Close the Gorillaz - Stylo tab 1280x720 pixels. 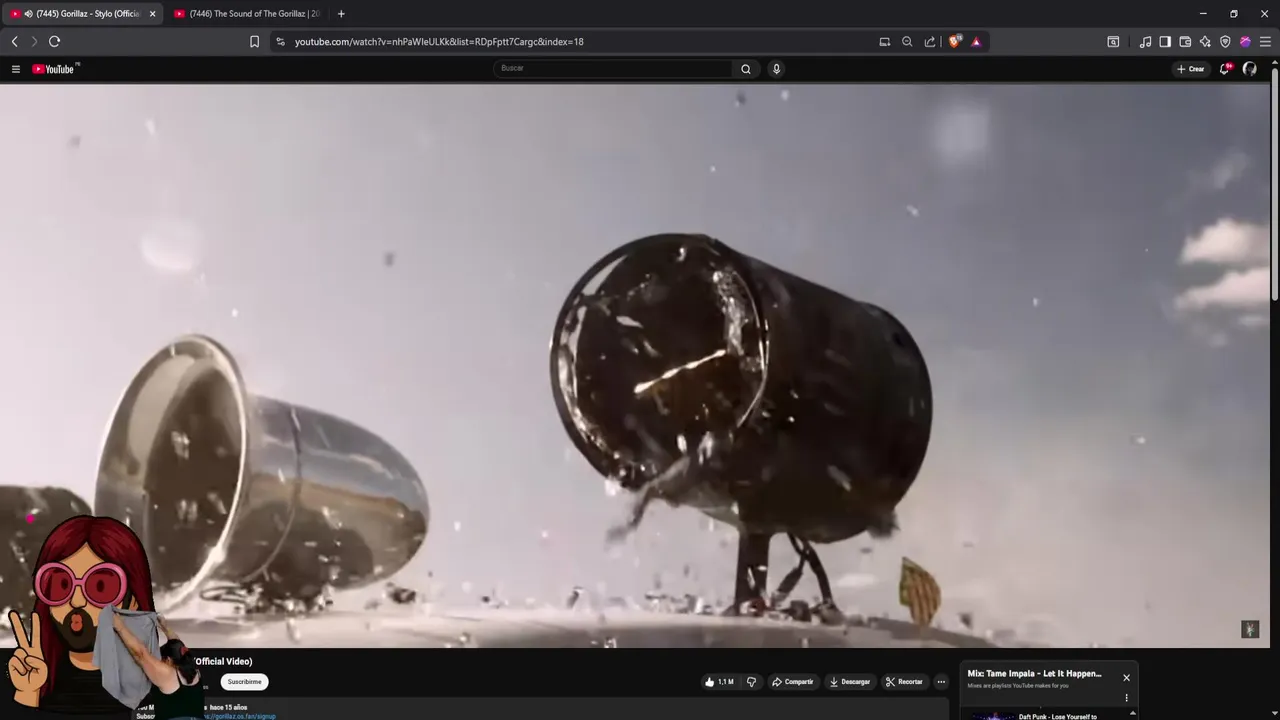[152, 14]
